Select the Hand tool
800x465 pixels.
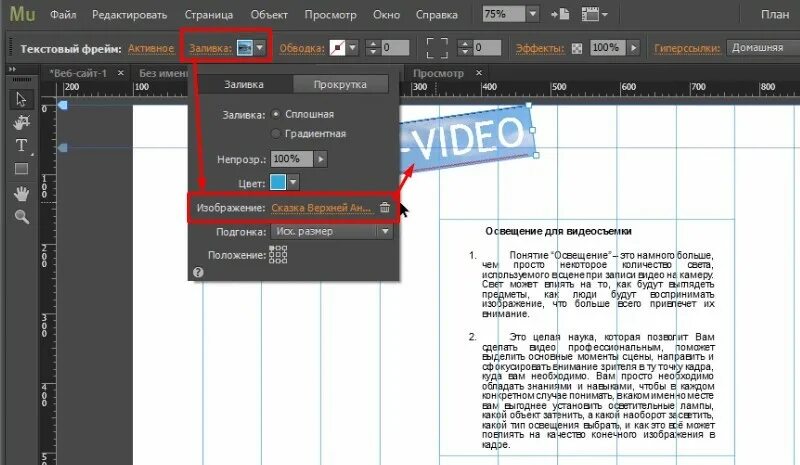tap(21, 193)
